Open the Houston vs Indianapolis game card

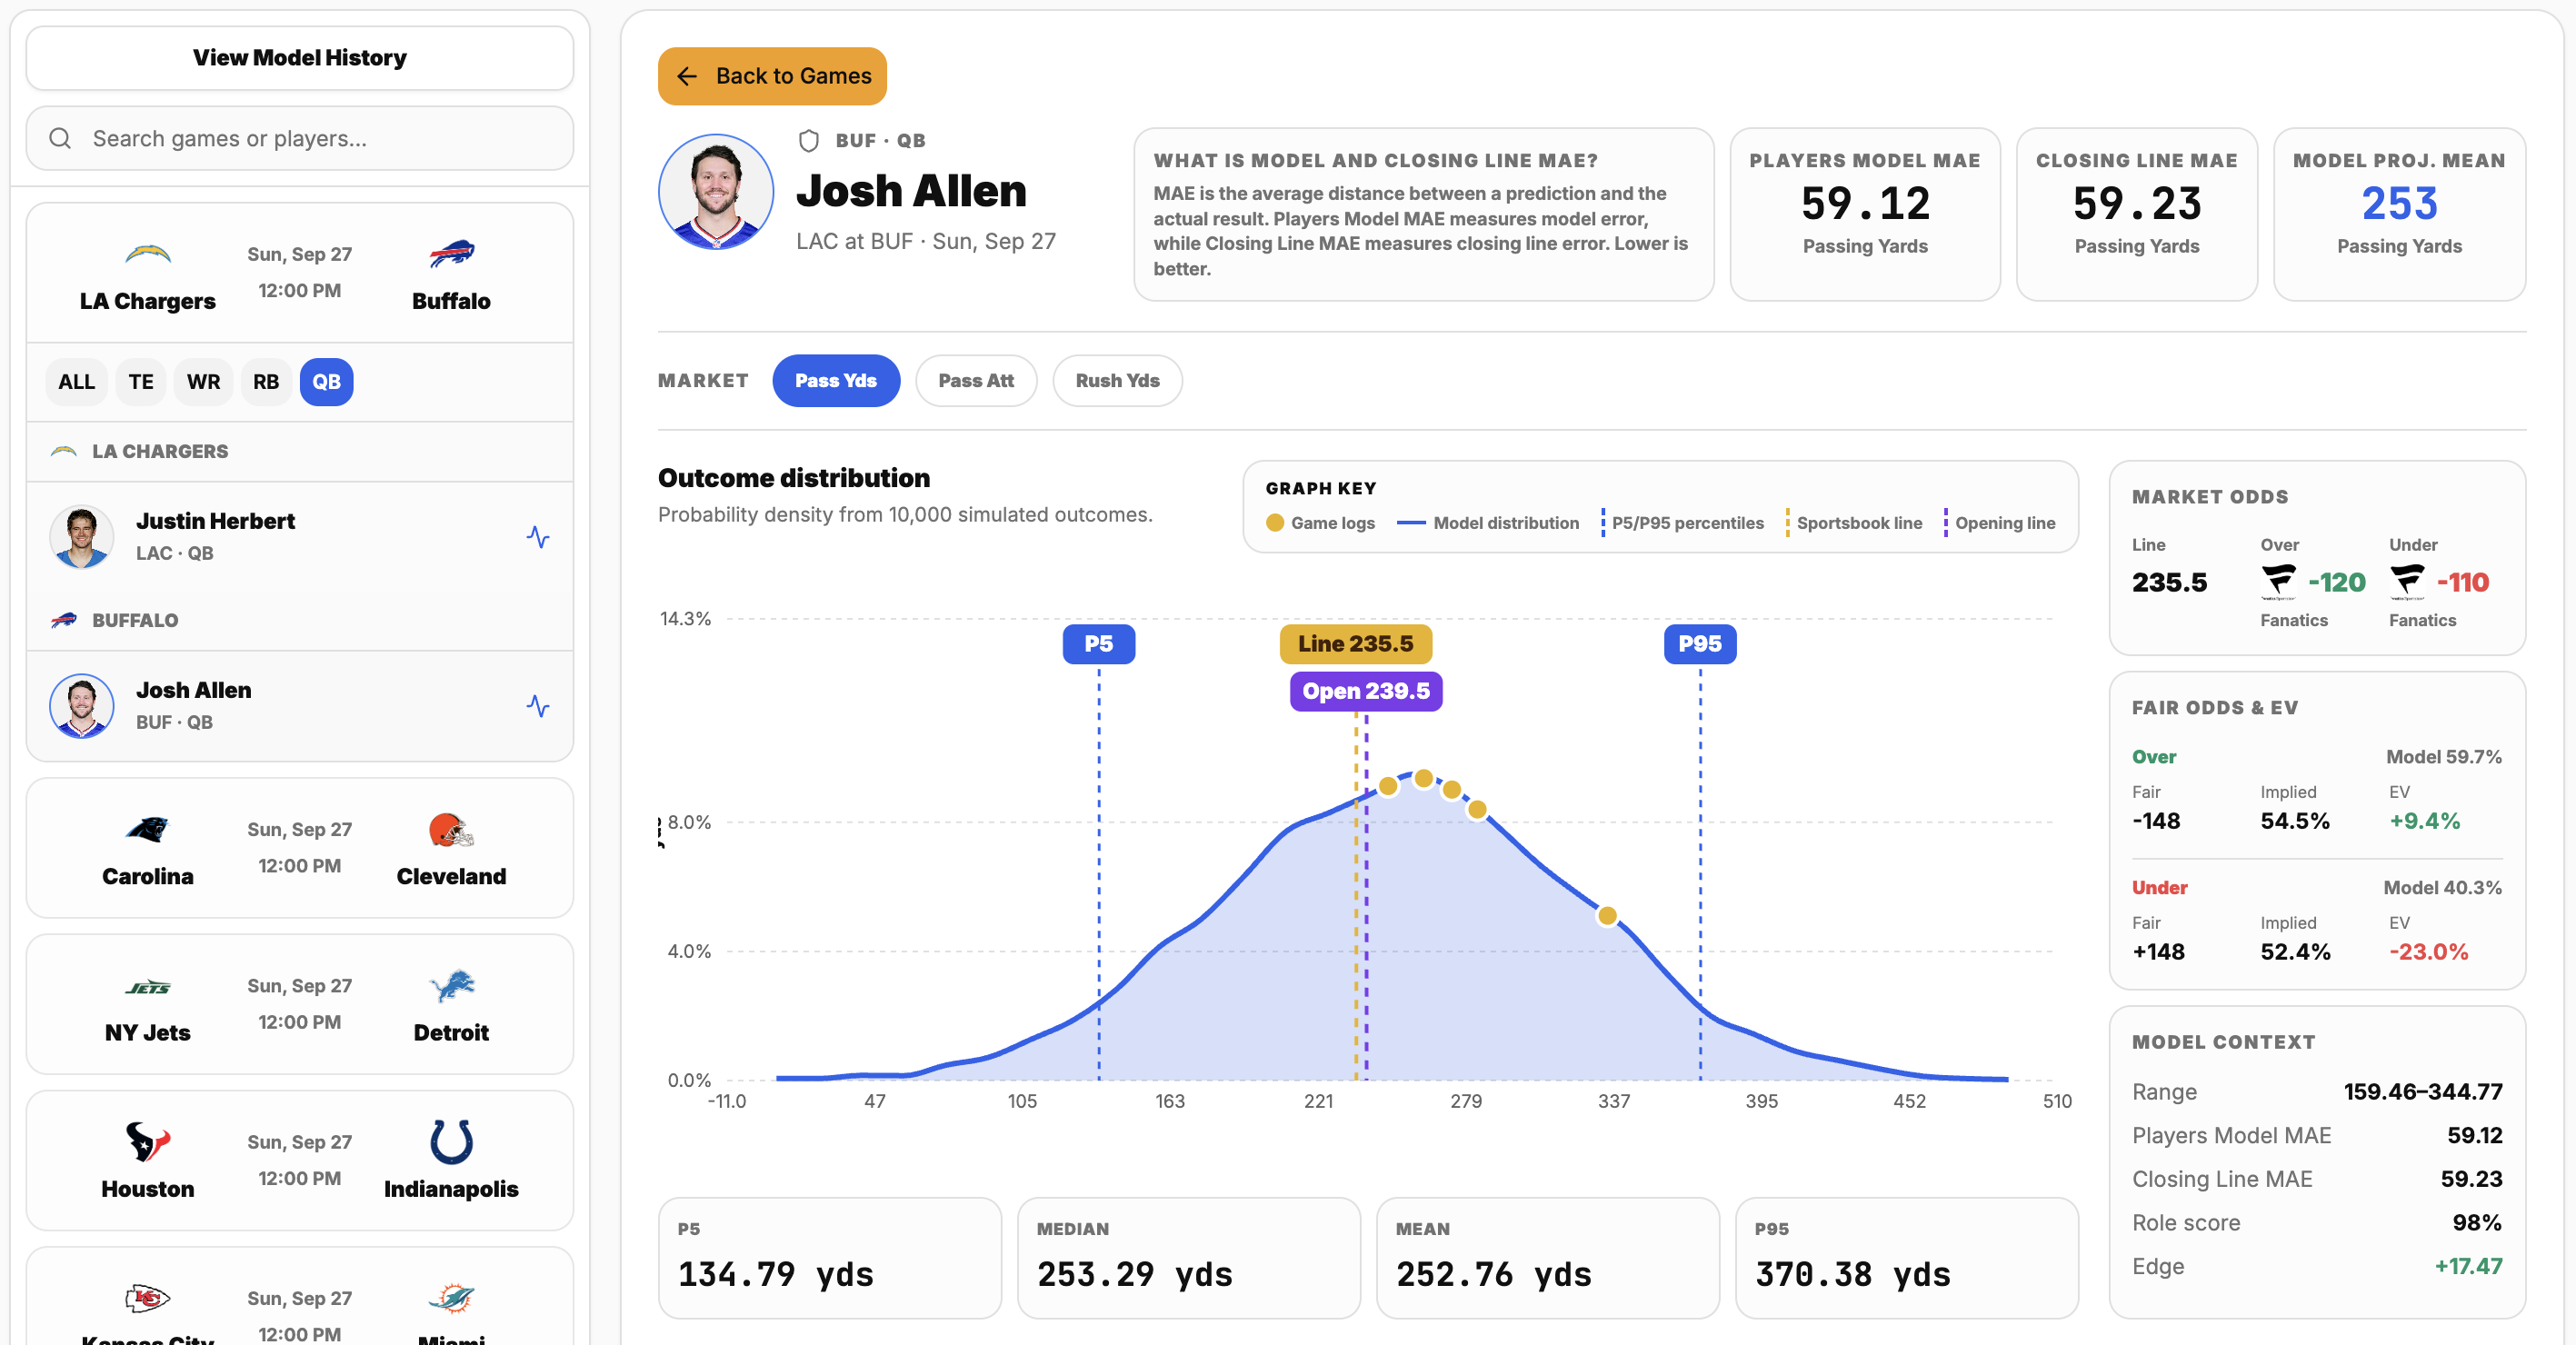(300, 1160)
